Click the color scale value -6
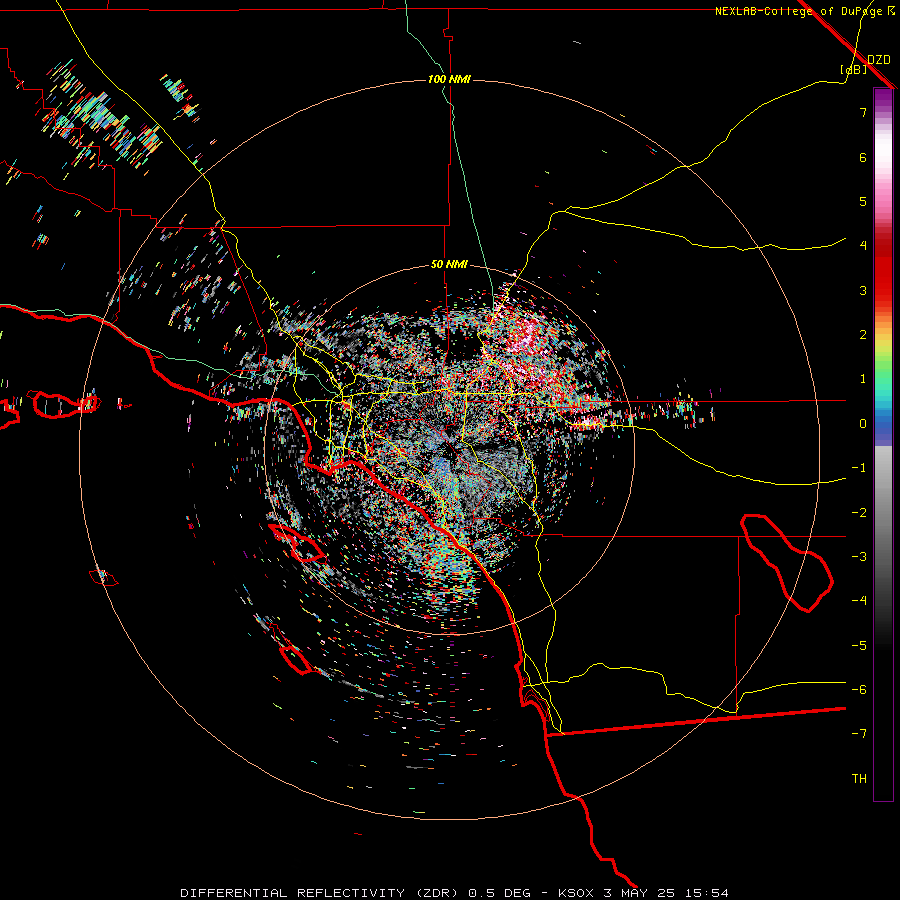 click(x=859, y=690)
